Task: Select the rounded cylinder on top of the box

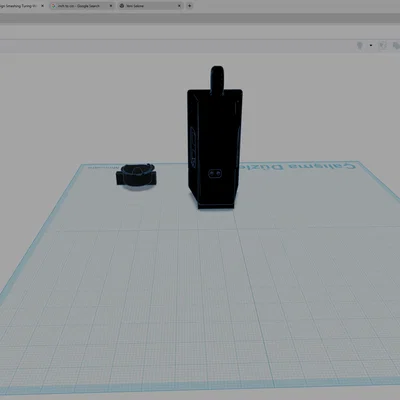Action: (217, 79)
